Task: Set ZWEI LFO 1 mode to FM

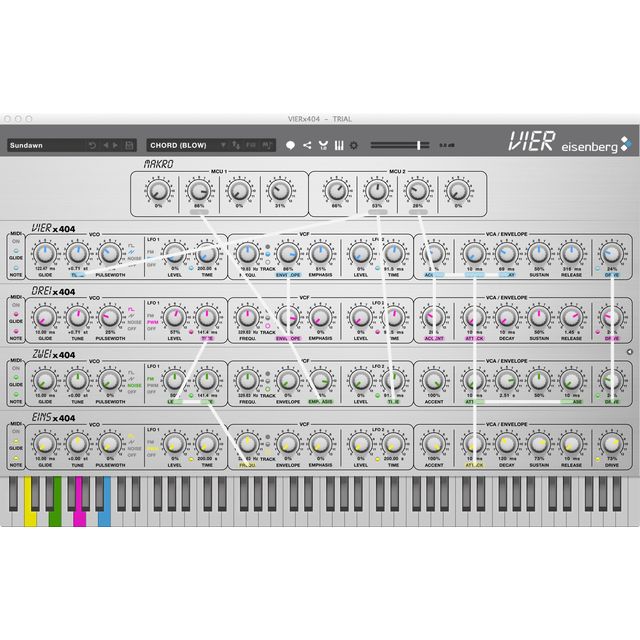Action: tap(151, 379)
